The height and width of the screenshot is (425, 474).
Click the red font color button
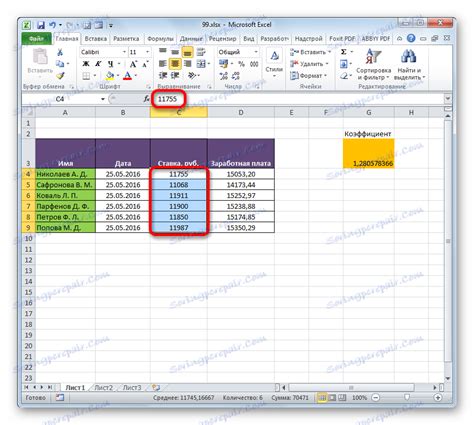127,76
